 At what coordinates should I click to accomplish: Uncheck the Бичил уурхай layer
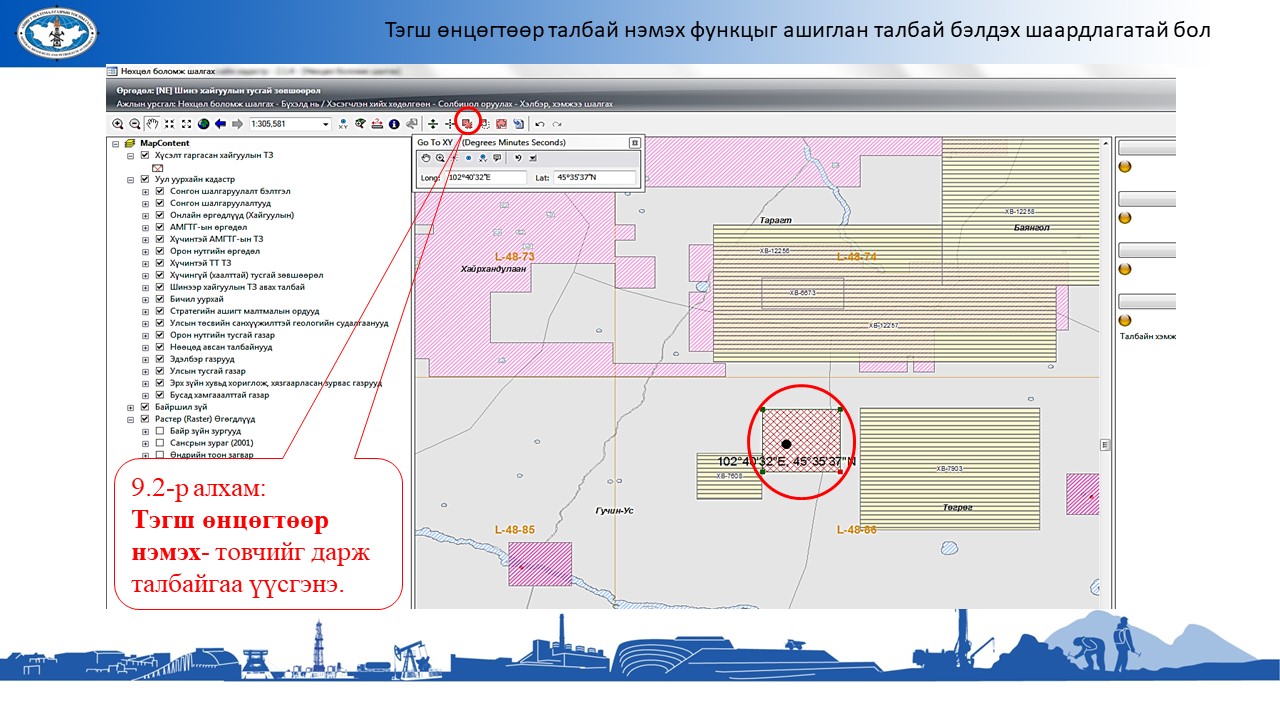pos(159,299)
